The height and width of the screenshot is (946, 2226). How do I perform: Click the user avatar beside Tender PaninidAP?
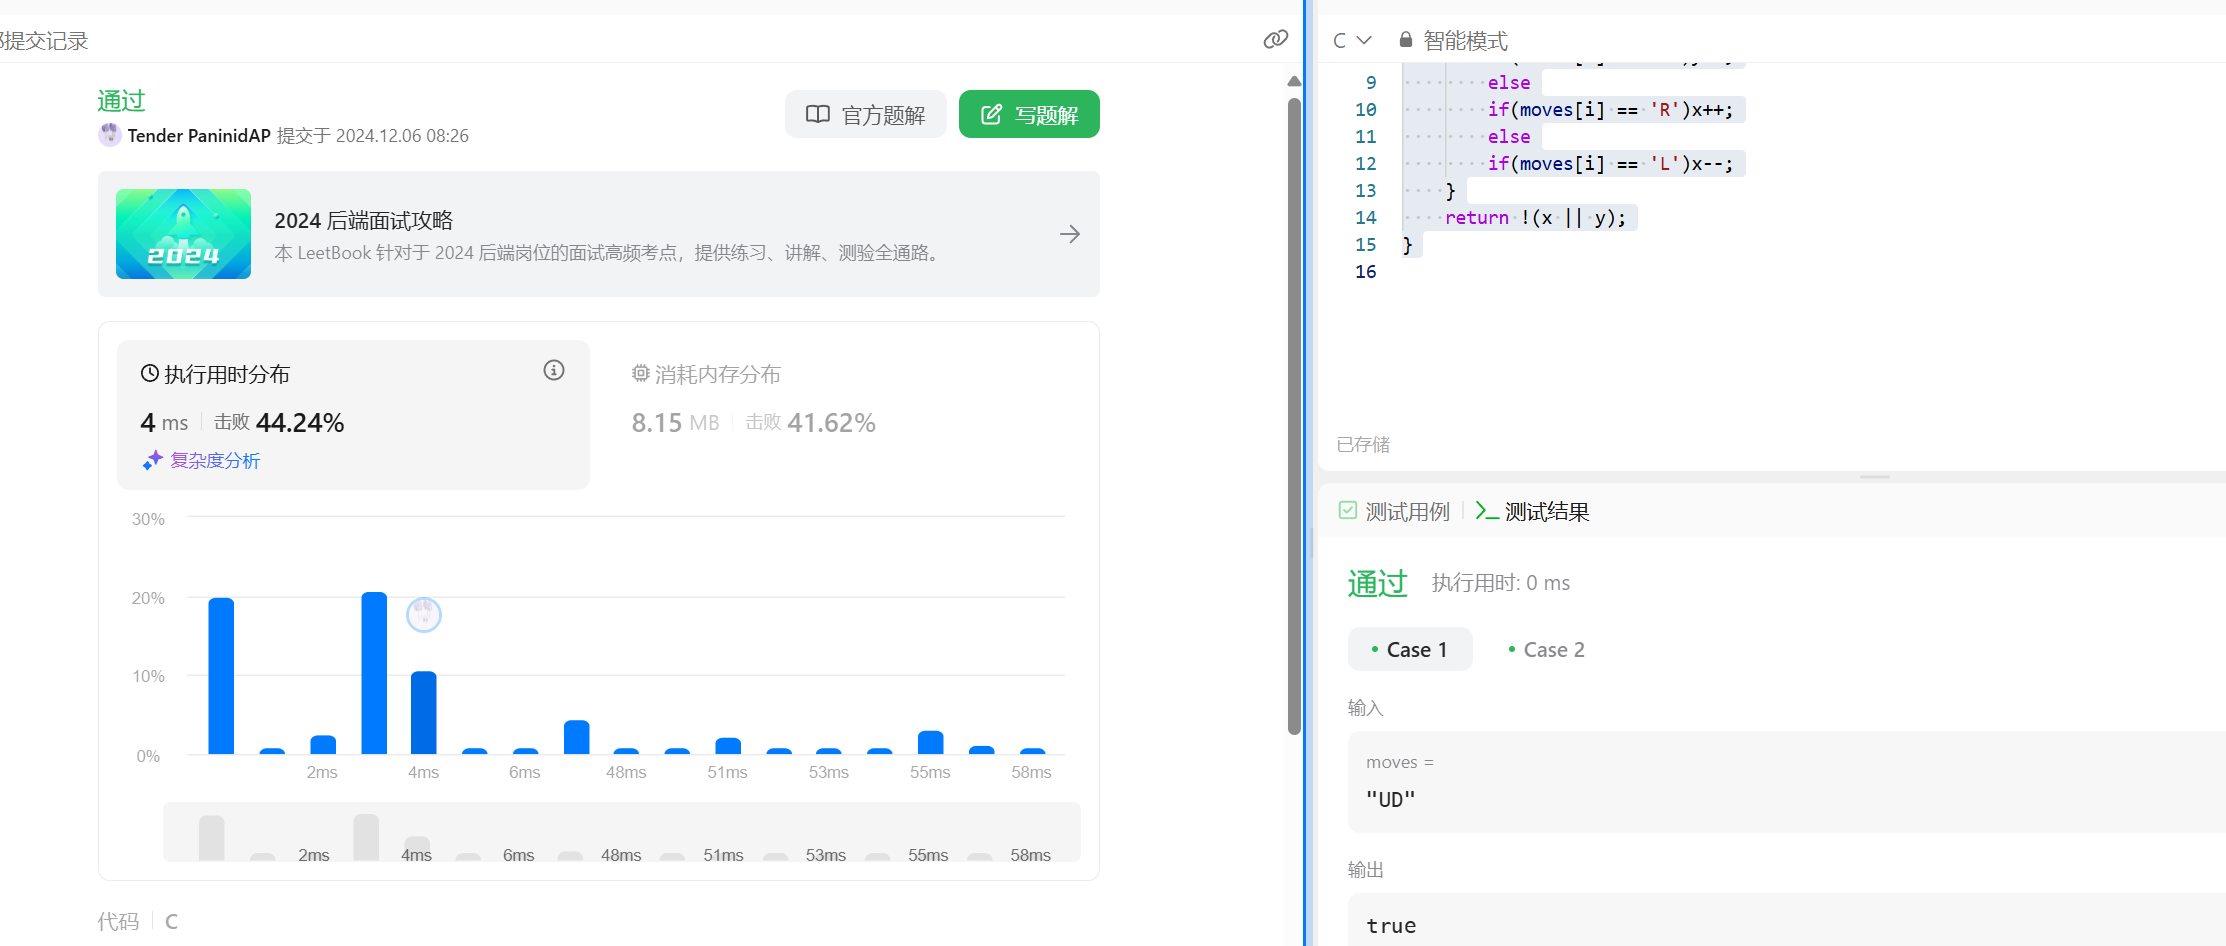(x=110, y=135)
